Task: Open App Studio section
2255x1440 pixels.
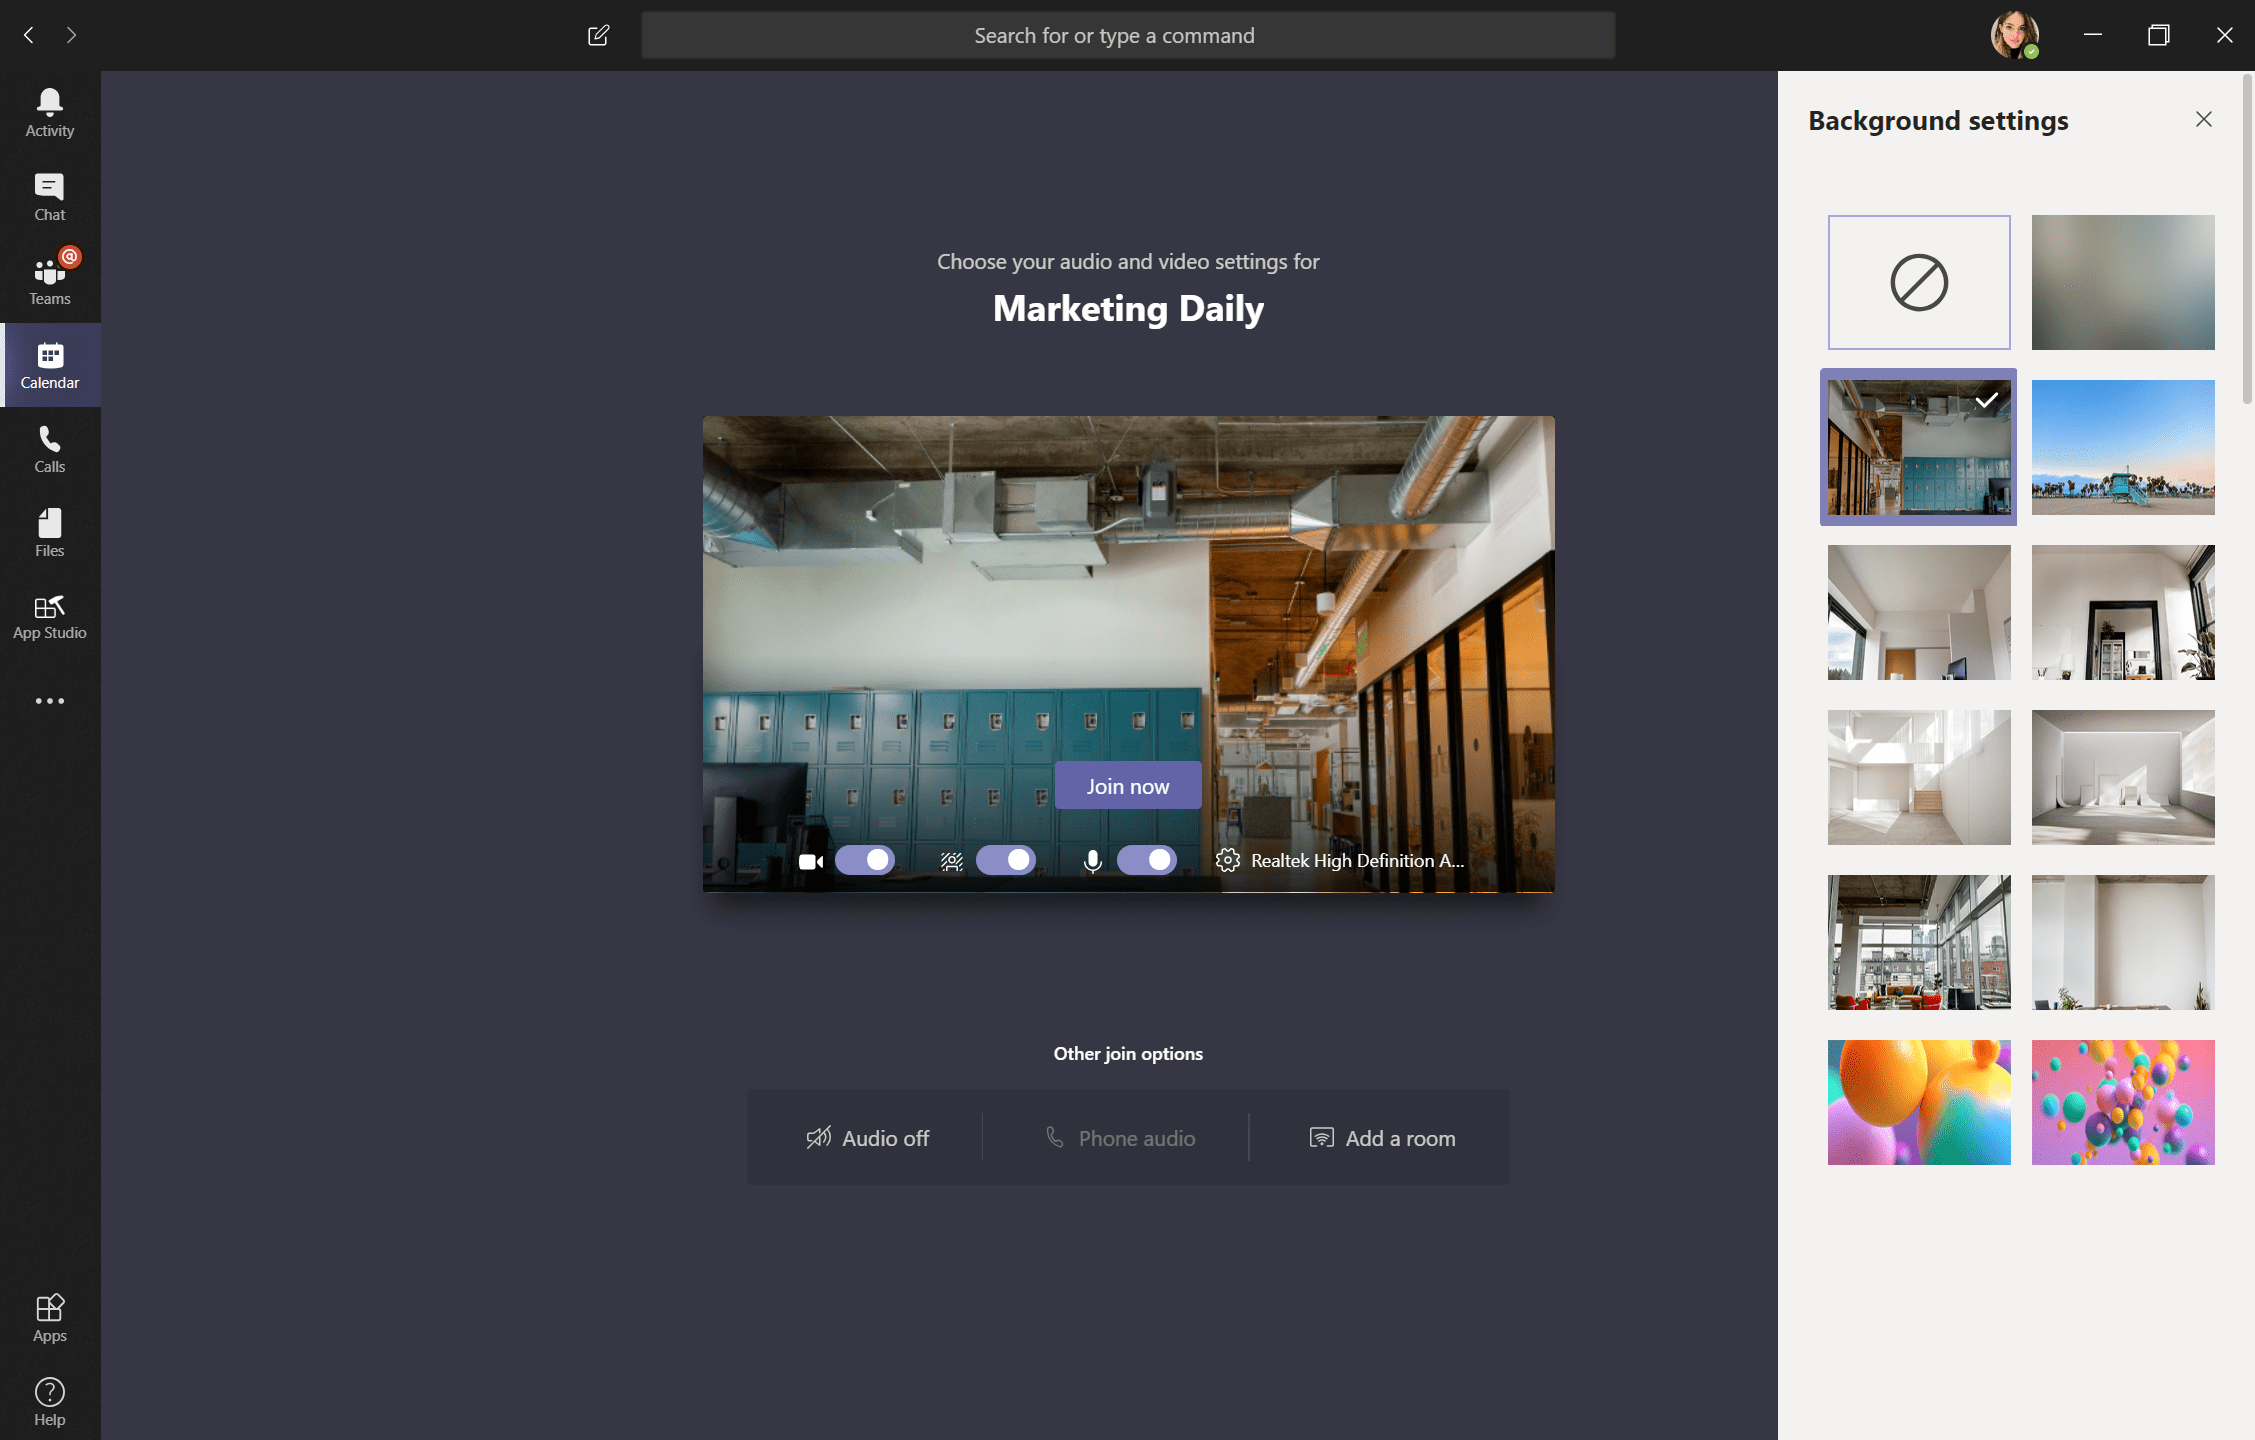Action: coord(49,616)
